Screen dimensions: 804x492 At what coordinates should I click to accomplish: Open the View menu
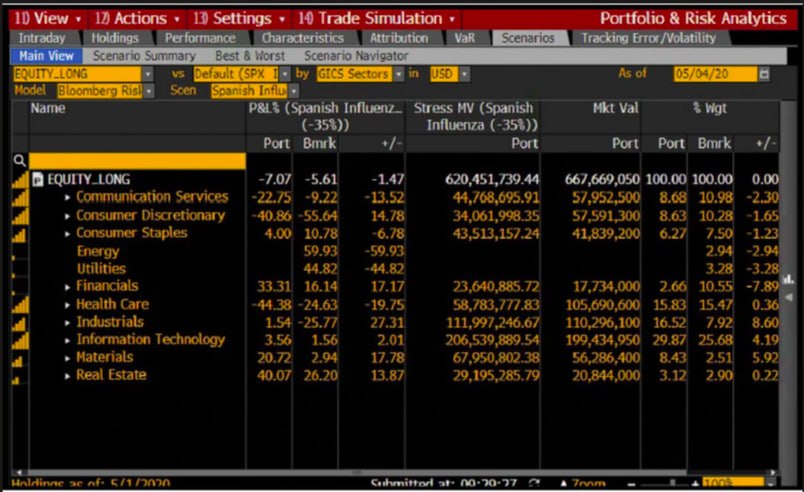[47, 19]
